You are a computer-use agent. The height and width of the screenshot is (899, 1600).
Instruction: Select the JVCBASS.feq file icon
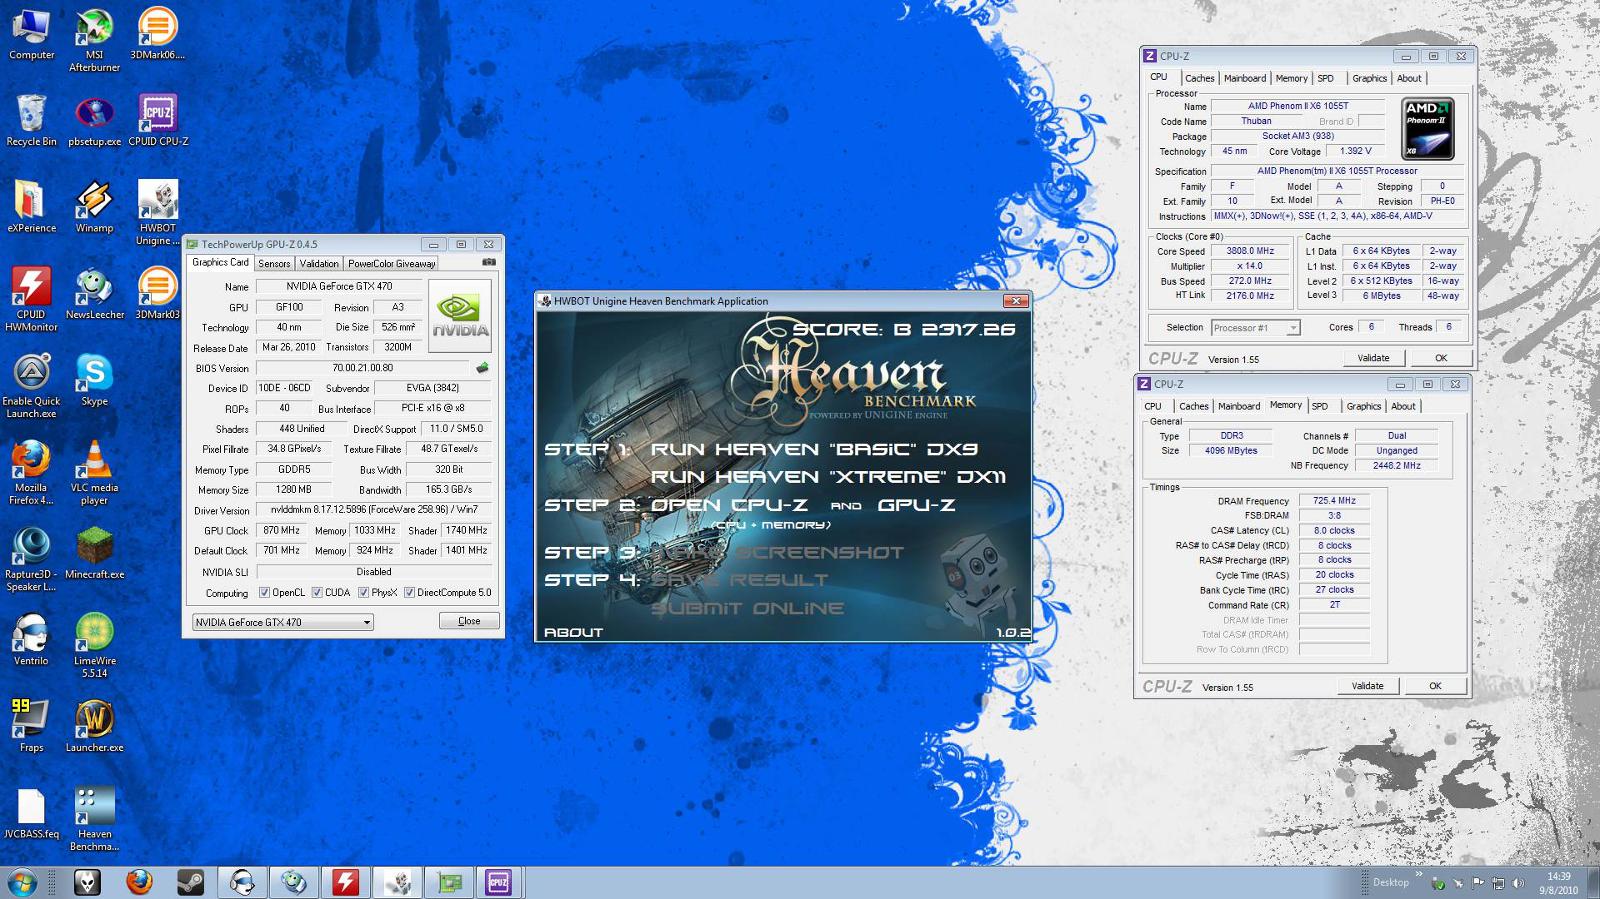pyautogui.click(x=31, y=814)
